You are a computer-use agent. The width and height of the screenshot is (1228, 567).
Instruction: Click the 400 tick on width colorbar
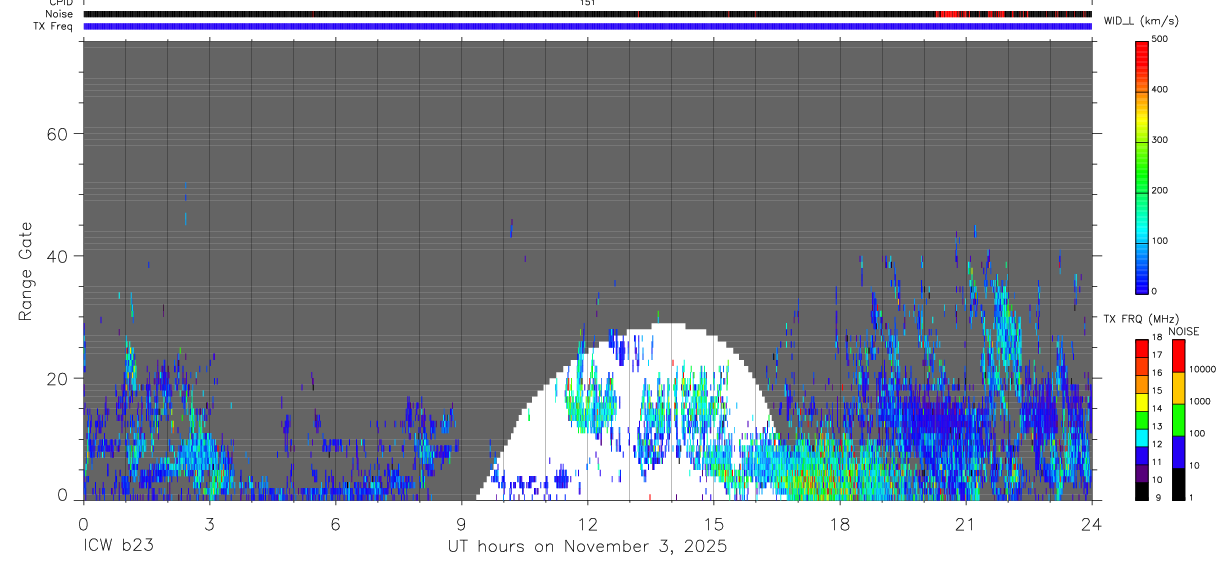tap(1161, 89)
